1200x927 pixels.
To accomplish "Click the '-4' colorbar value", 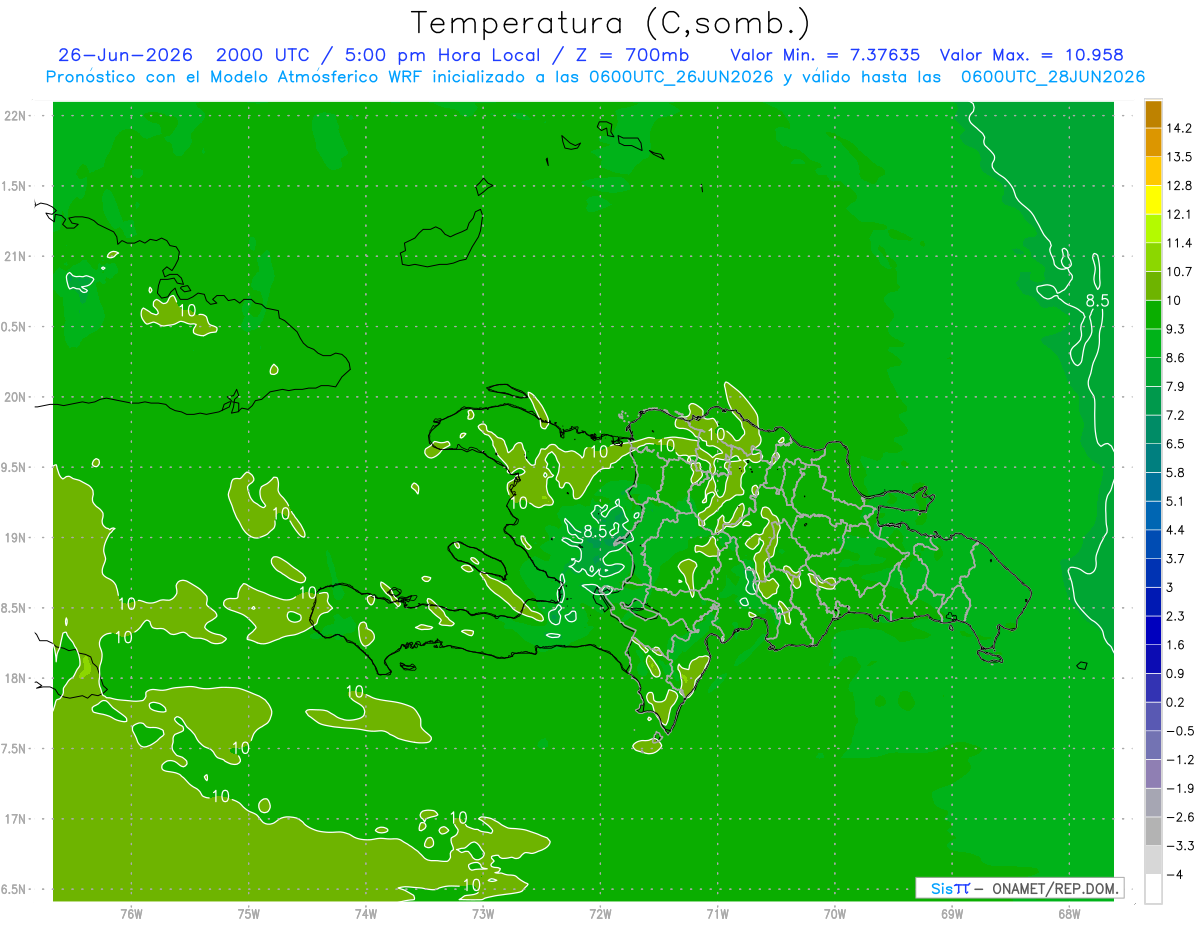I will [1173, 874].
